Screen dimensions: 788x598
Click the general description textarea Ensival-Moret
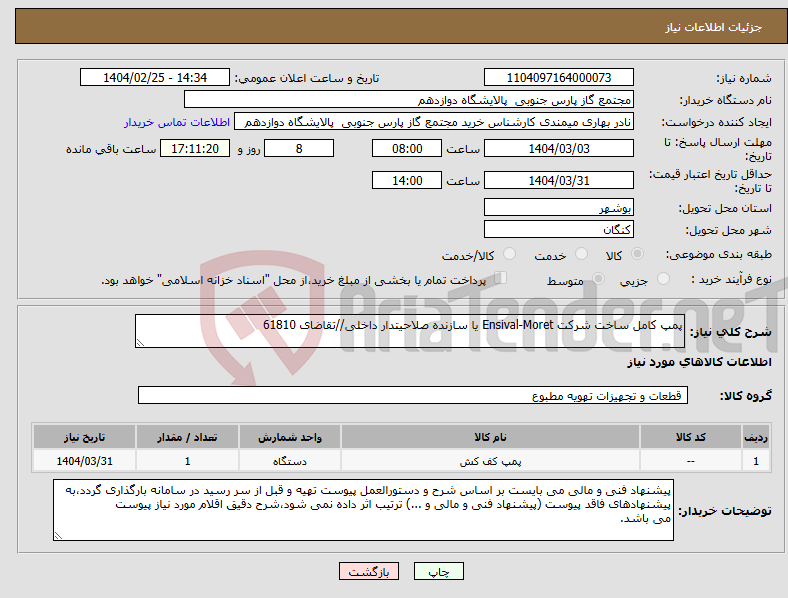coord(410,331)
